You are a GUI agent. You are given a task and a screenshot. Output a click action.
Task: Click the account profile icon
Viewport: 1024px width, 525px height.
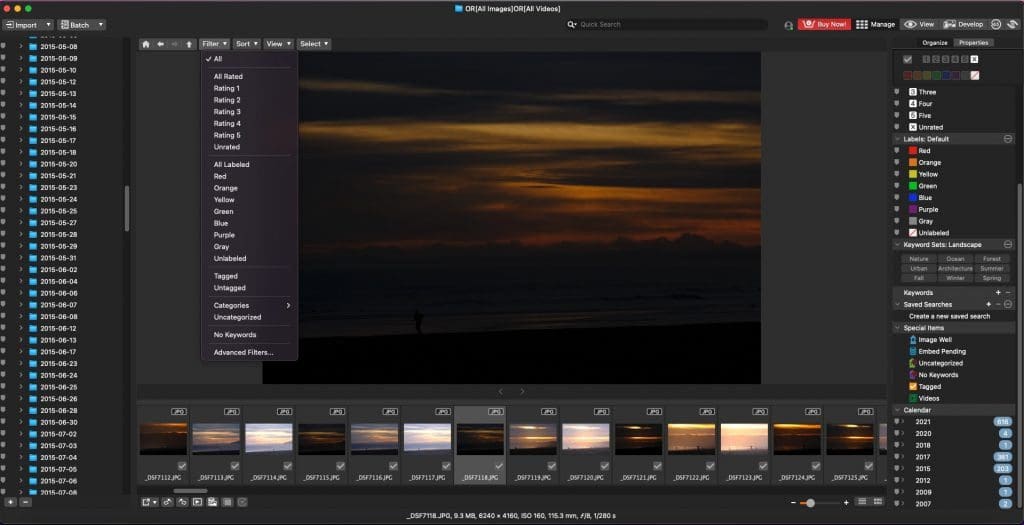(788, 24)
